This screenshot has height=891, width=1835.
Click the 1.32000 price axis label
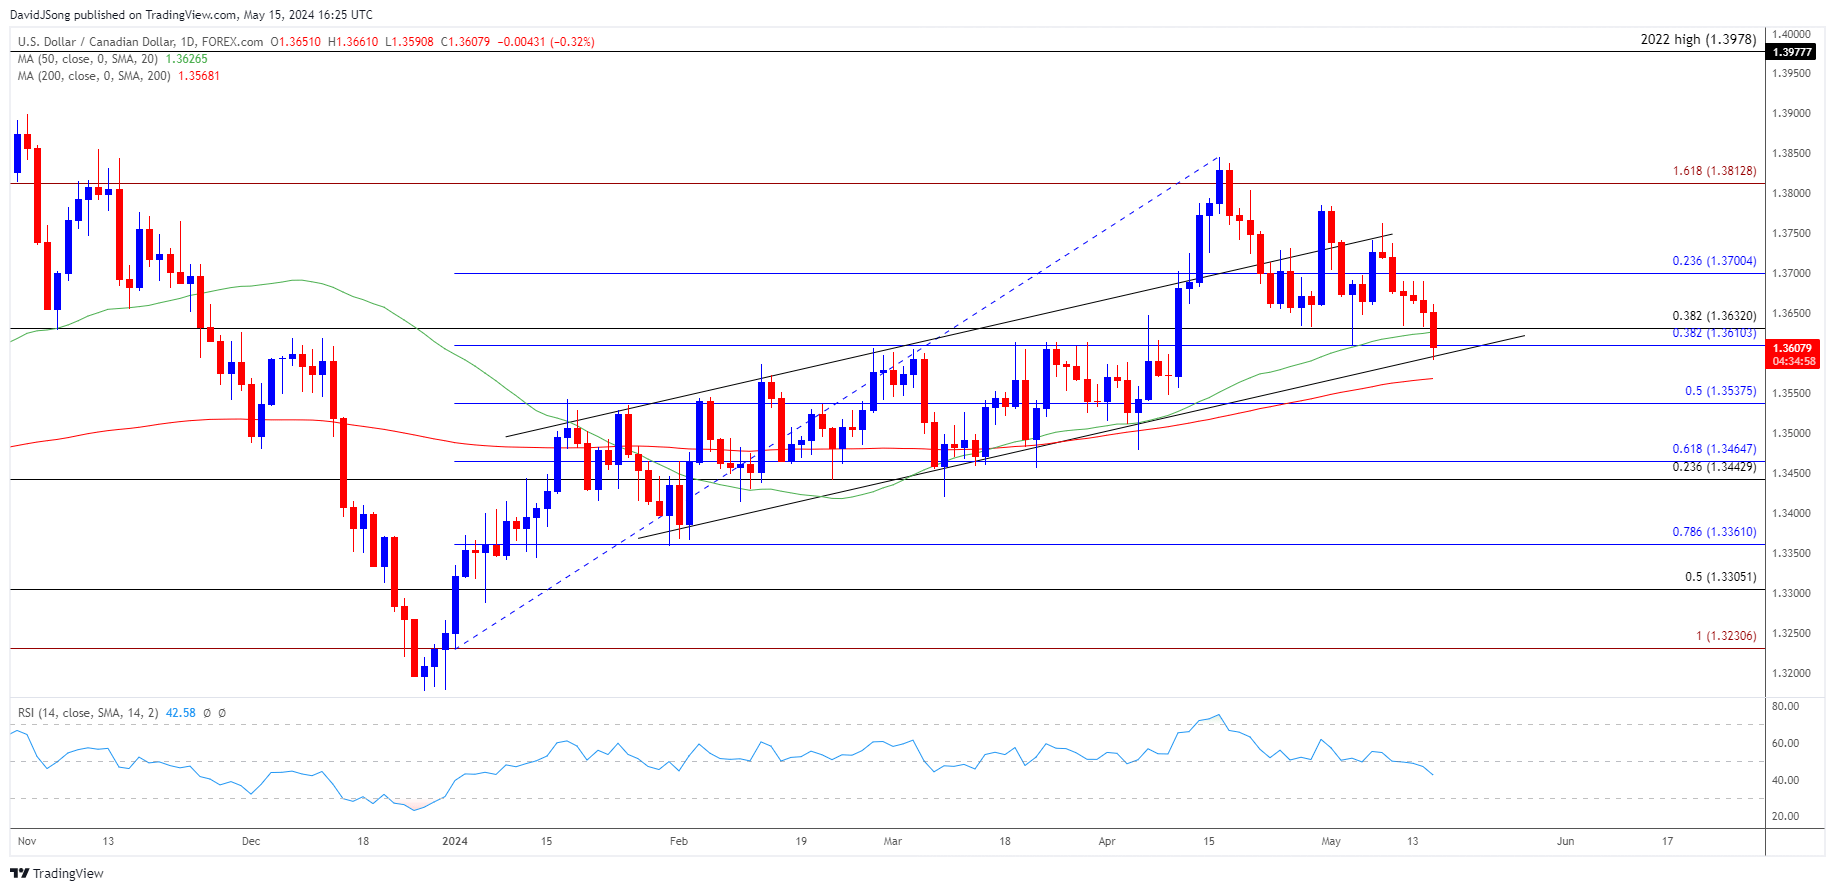1791,674
